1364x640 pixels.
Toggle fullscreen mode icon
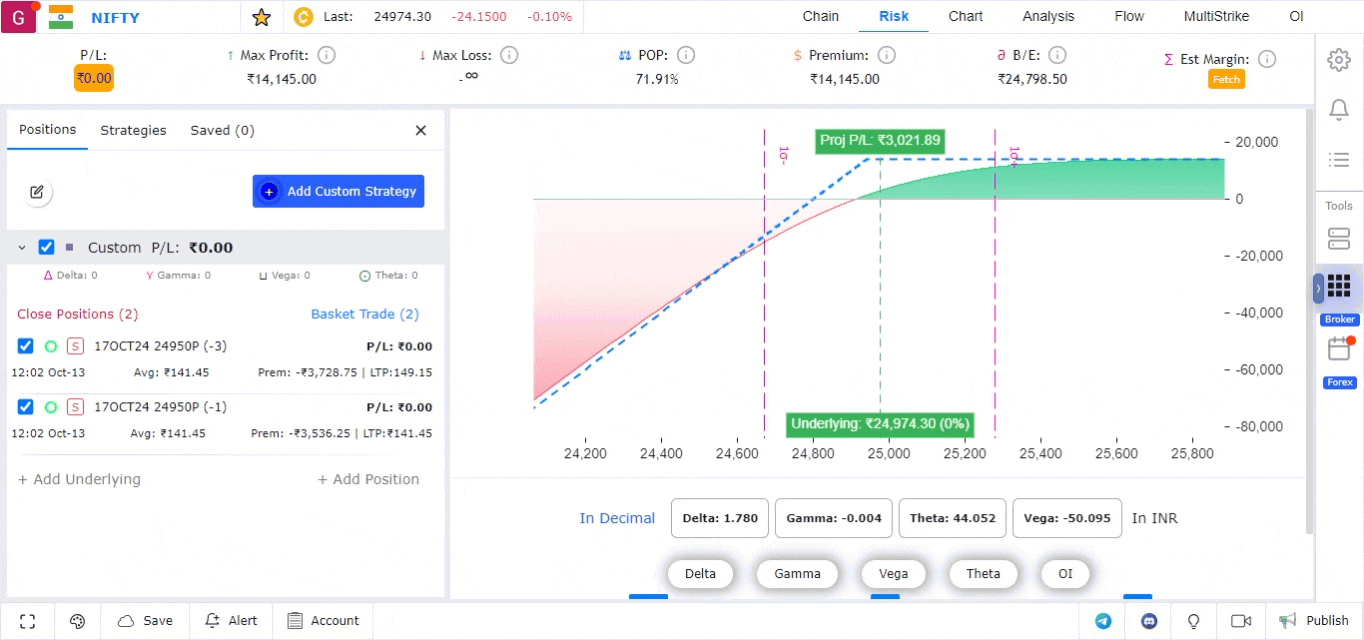tap(28, 621)
